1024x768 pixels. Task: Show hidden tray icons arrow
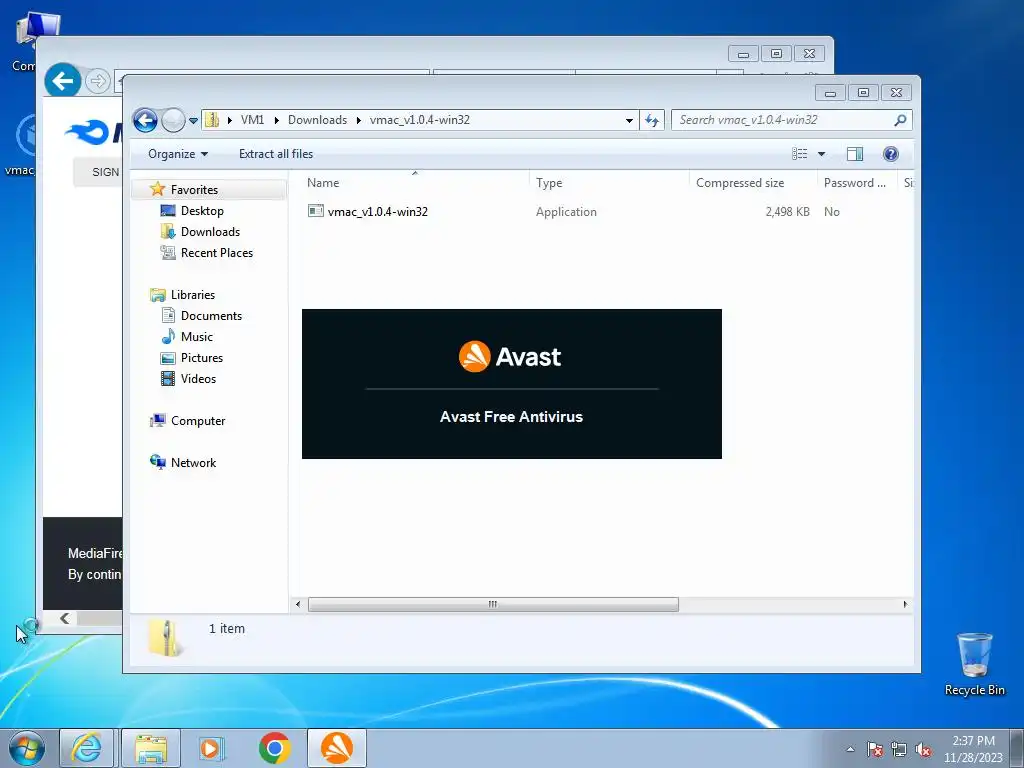[x=850, y=750]
